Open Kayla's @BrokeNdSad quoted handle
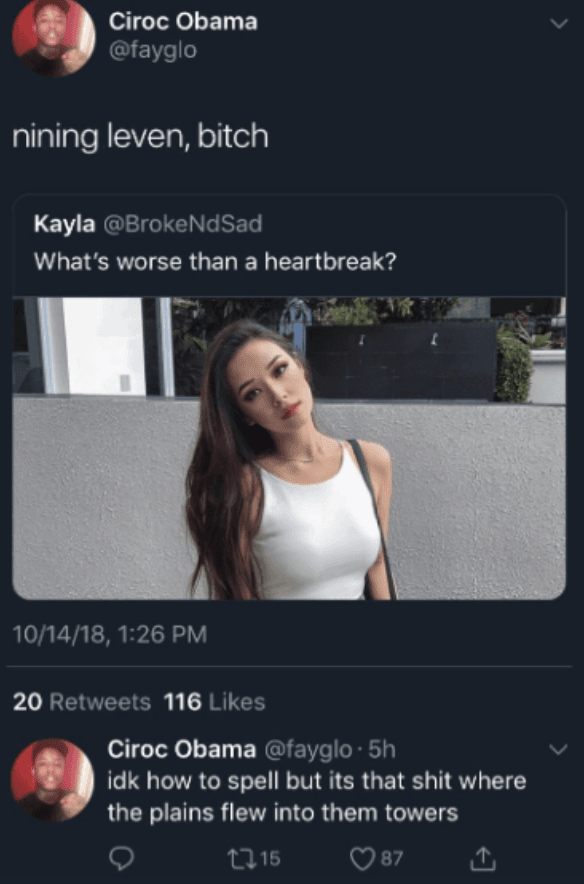Image resolution: width=584 pixels, height=884 pixels. (183, 224)
